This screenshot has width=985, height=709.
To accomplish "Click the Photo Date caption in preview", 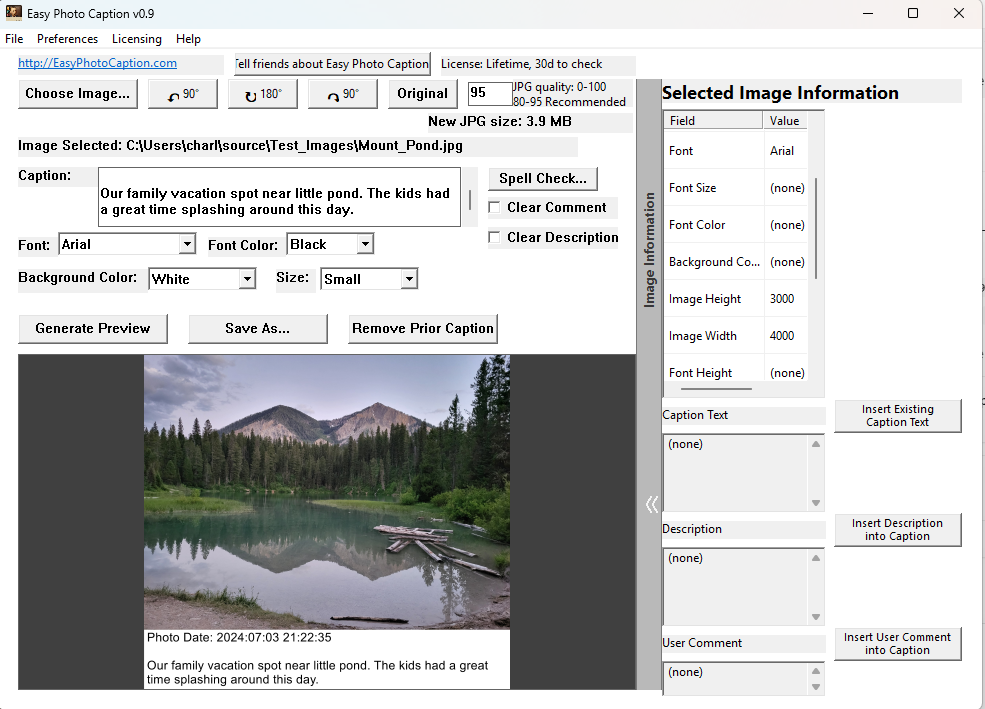I will 239,637.
